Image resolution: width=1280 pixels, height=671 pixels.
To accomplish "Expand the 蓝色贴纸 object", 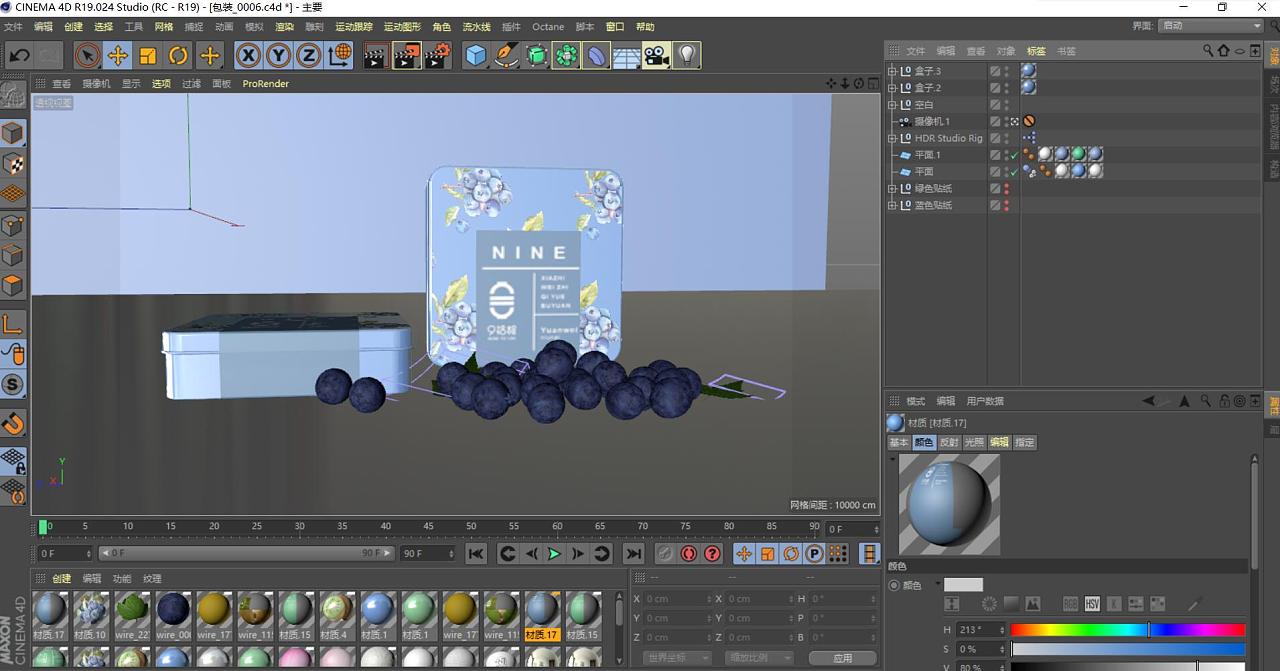I will click(892, 205).
